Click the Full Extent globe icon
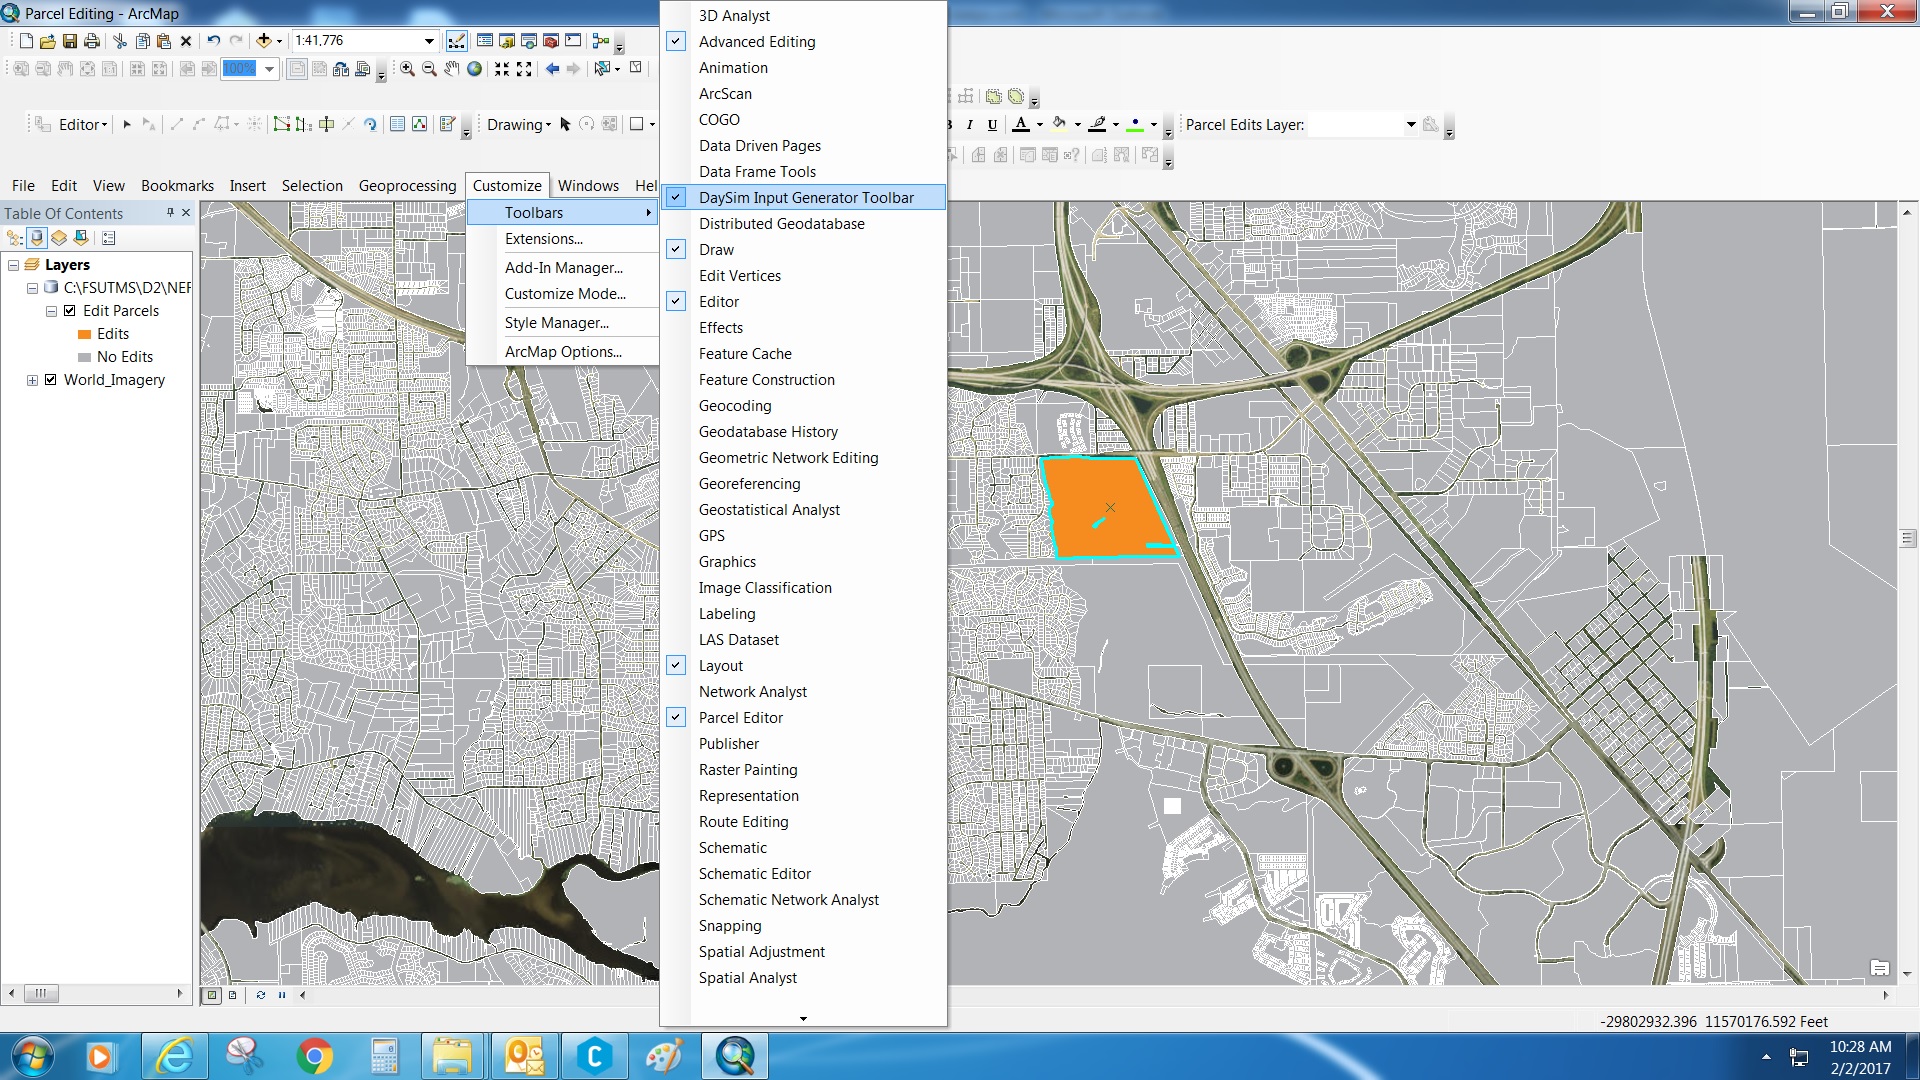Screen dimensions: 1920x1080 (474, 69)
